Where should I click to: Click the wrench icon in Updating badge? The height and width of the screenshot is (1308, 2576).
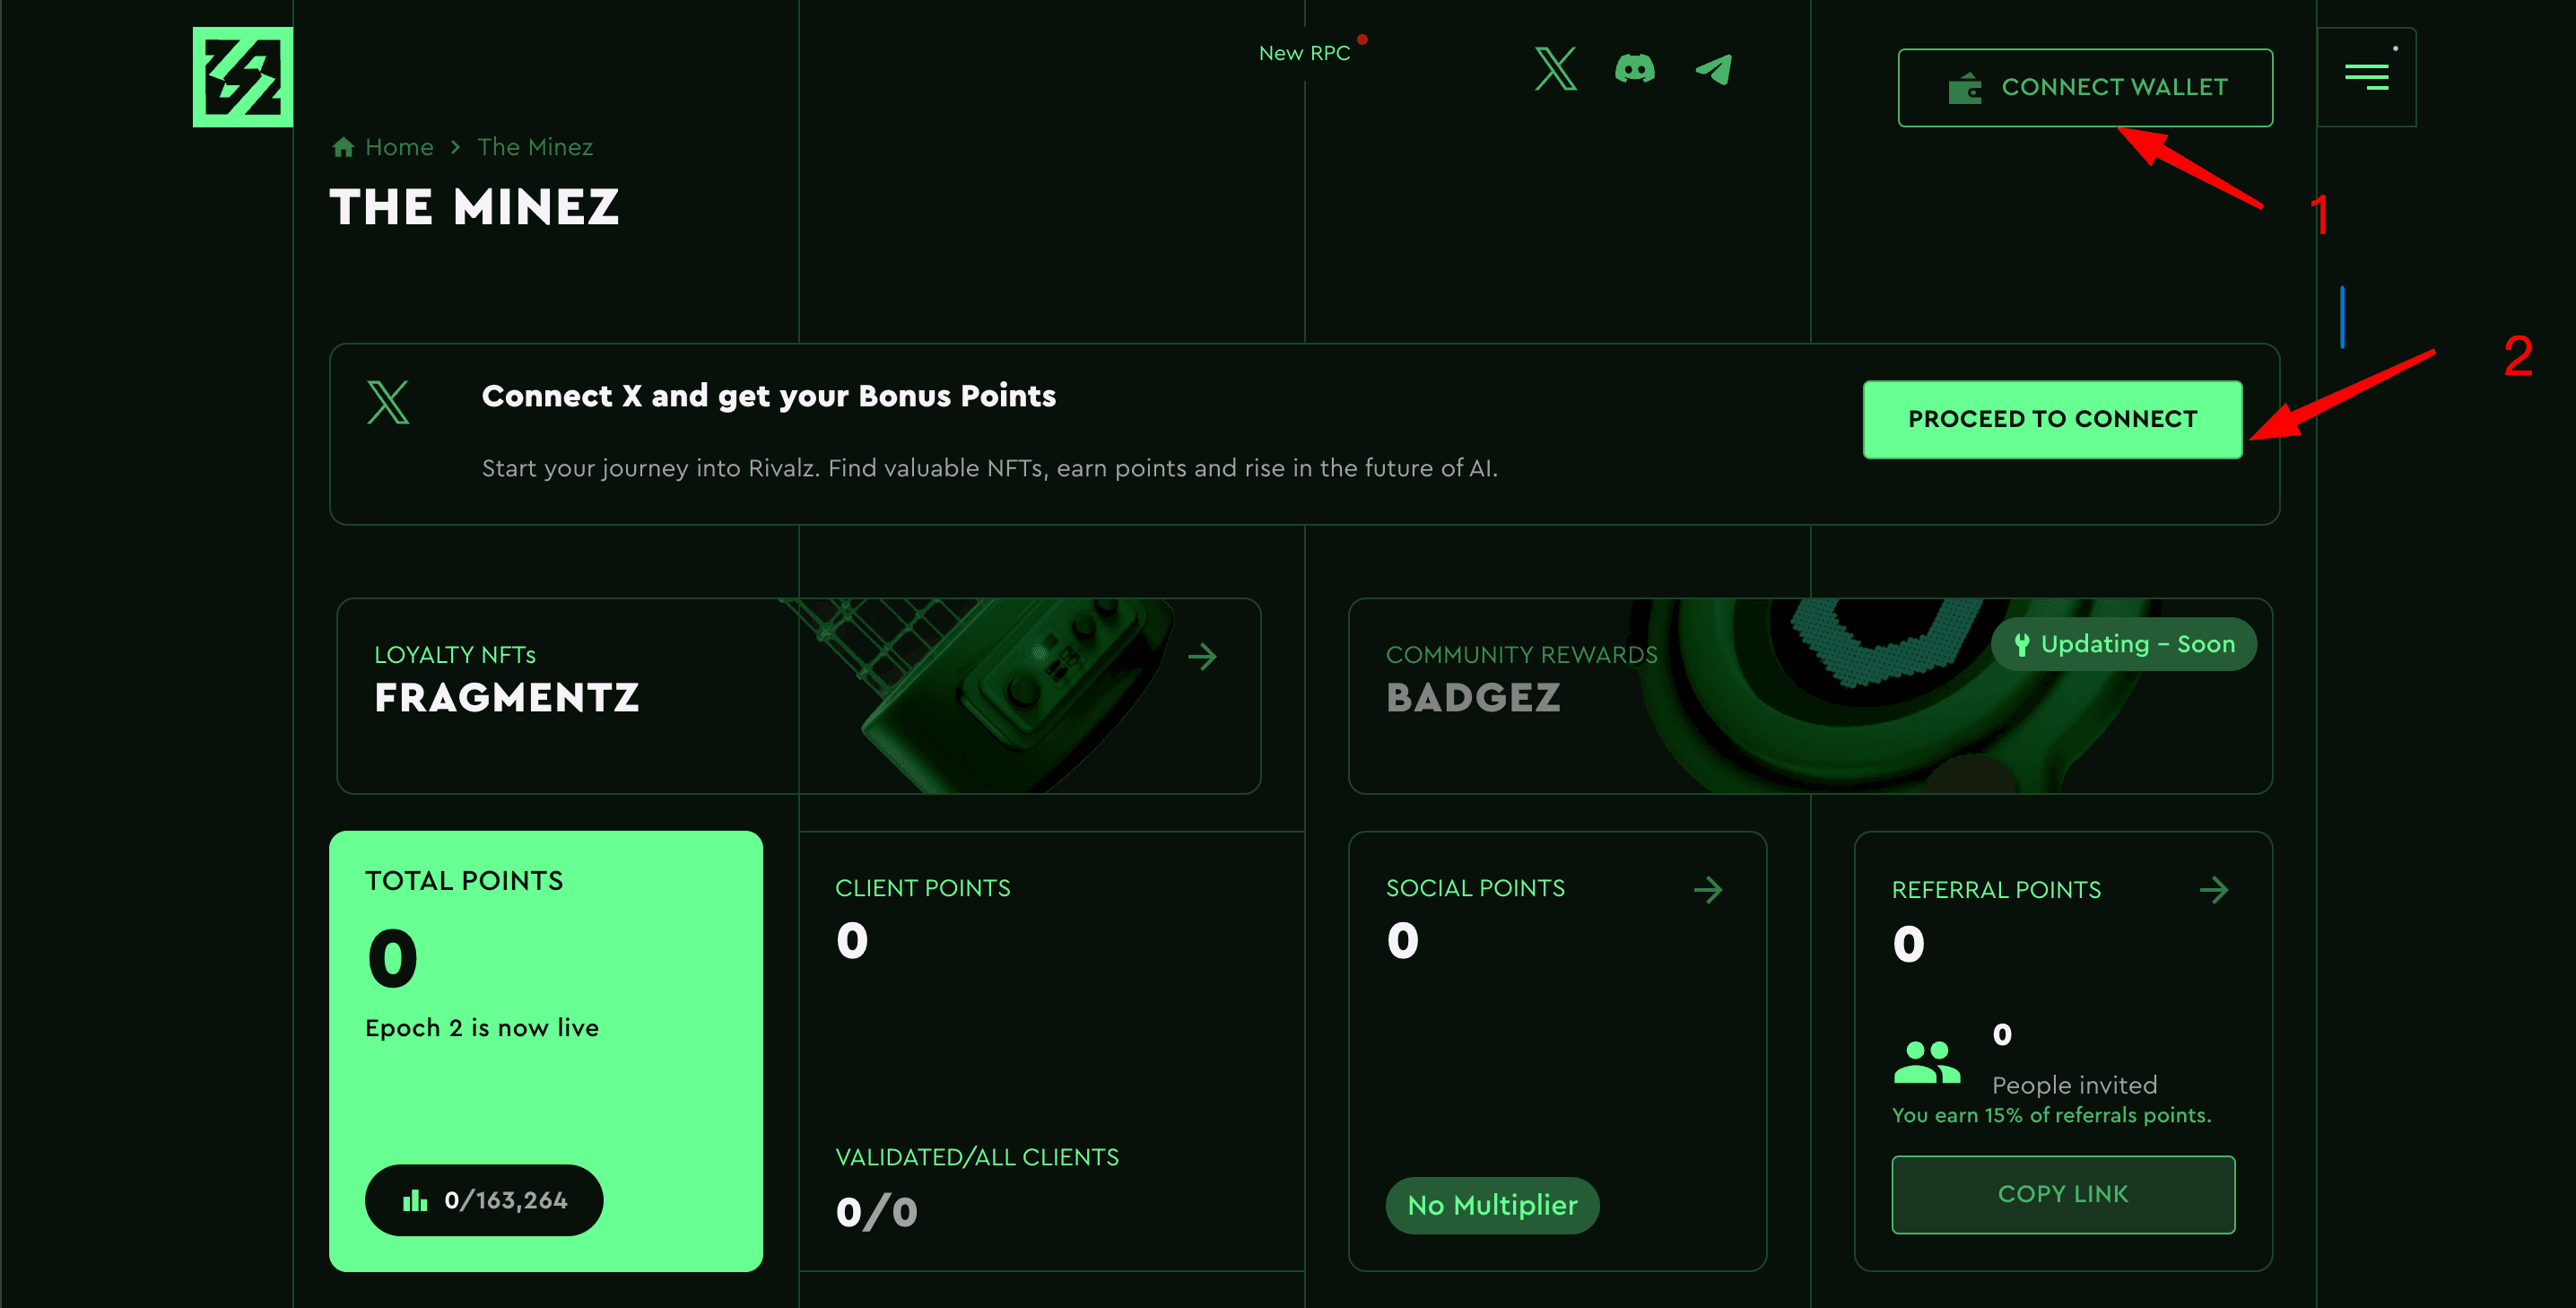pos(2021,645)
